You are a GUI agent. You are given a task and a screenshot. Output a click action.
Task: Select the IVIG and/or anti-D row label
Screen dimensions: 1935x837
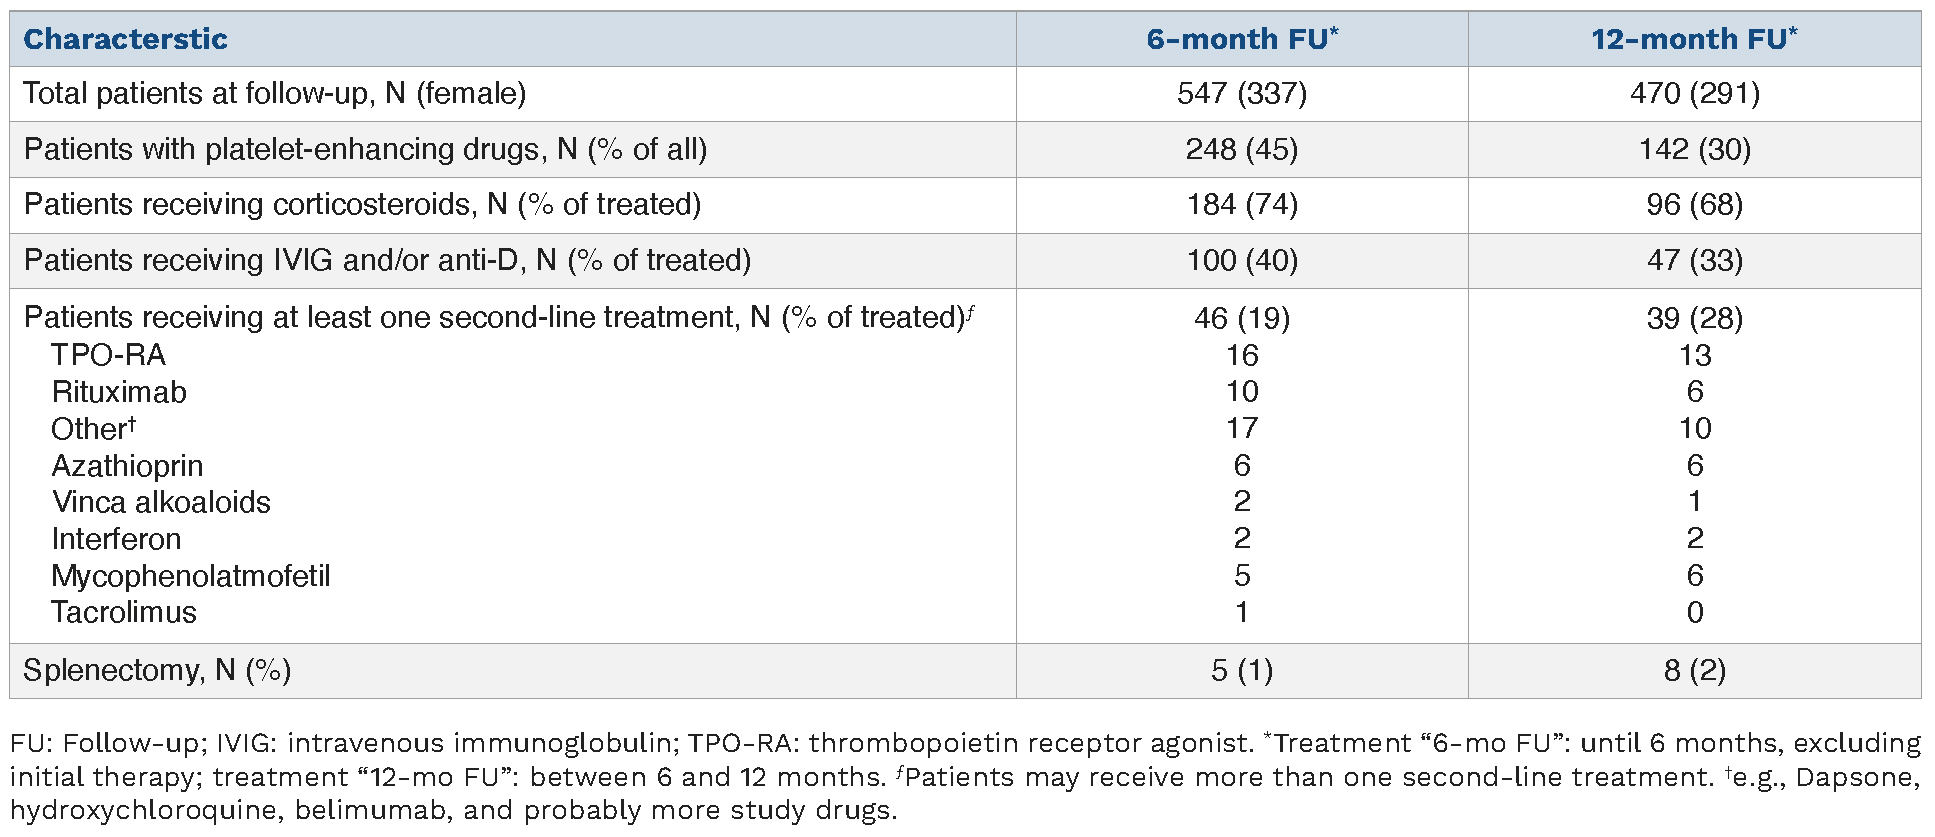coord(387,261)
